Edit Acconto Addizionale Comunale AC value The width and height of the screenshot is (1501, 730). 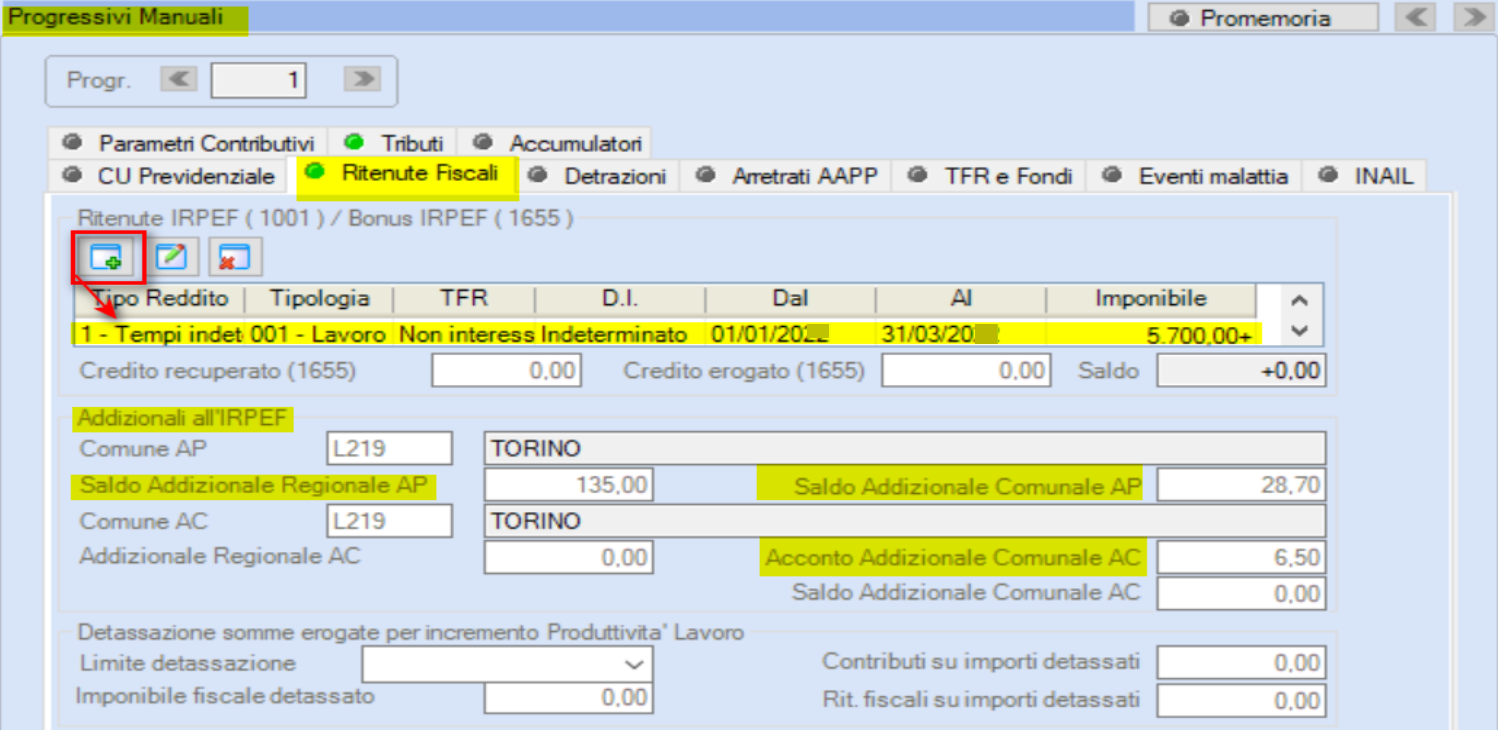pos(1241,558)
